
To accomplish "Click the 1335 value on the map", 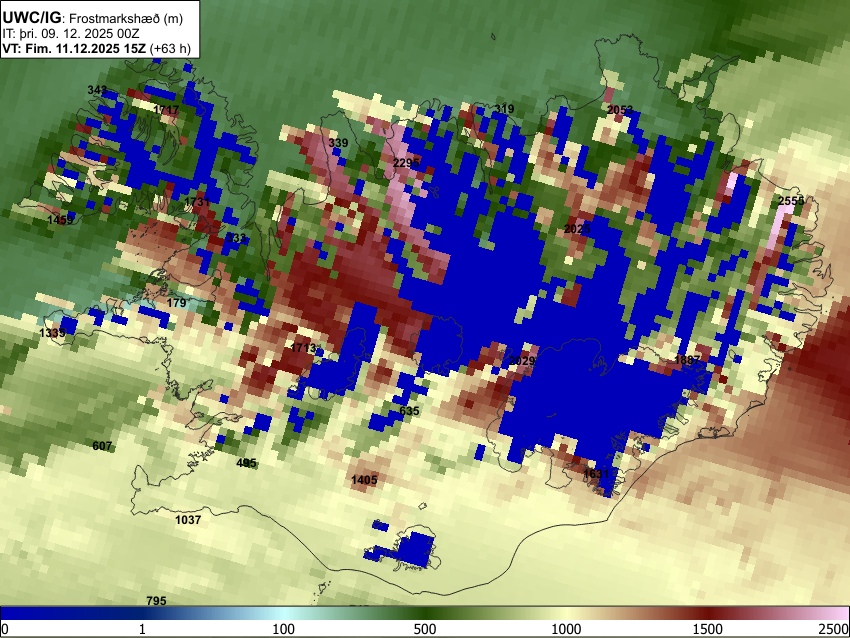I will [x=53, y=332].
